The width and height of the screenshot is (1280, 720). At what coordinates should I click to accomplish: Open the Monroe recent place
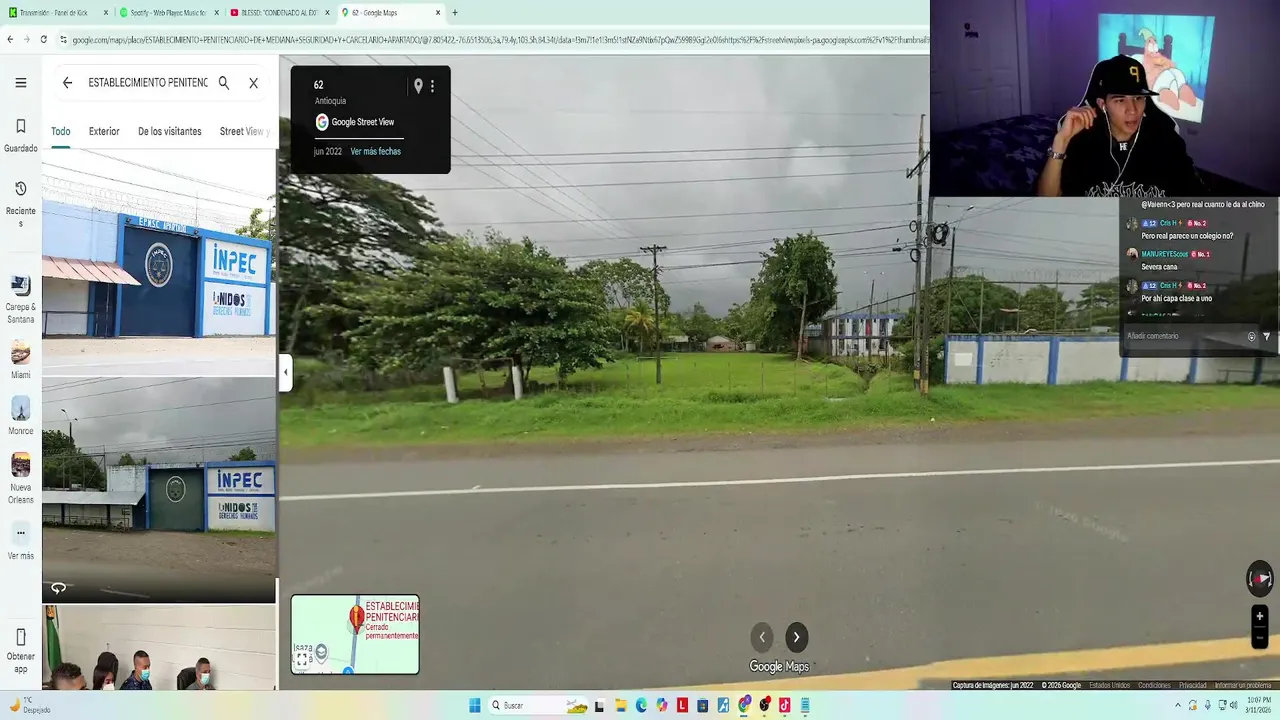[x=20, y=416]
